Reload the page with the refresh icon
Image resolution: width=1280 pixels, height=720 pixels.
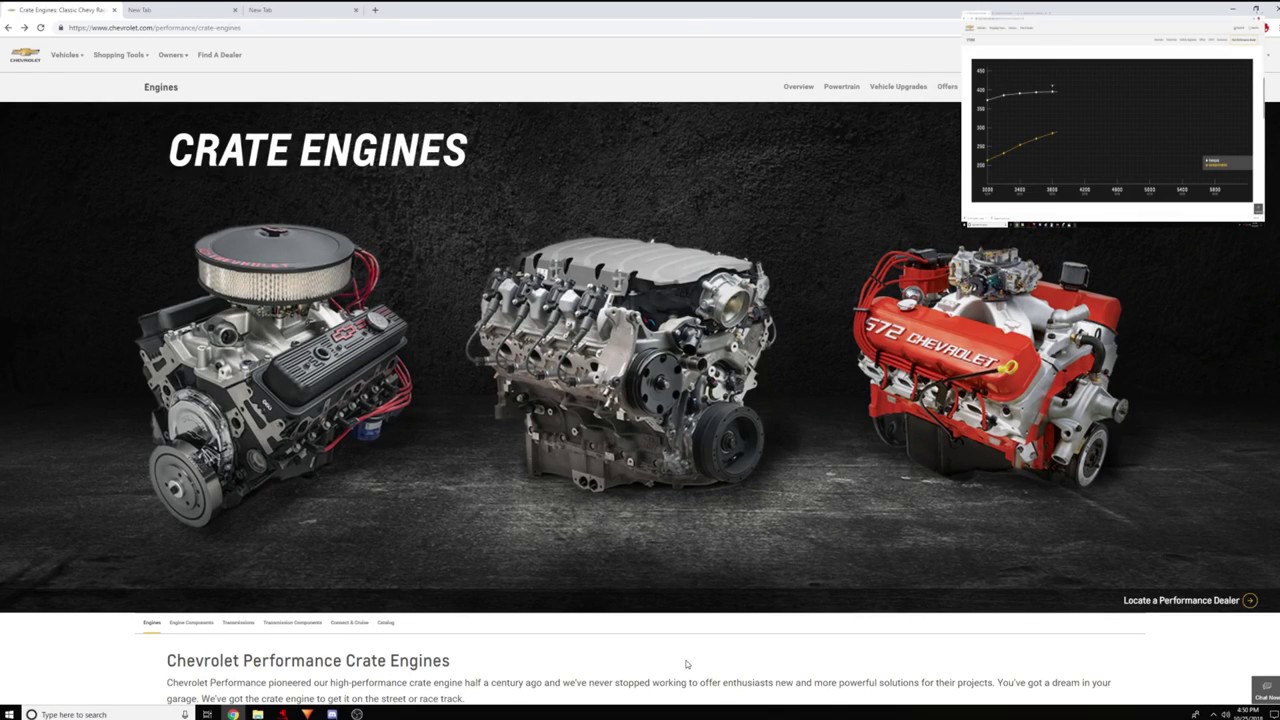[40, 27]
